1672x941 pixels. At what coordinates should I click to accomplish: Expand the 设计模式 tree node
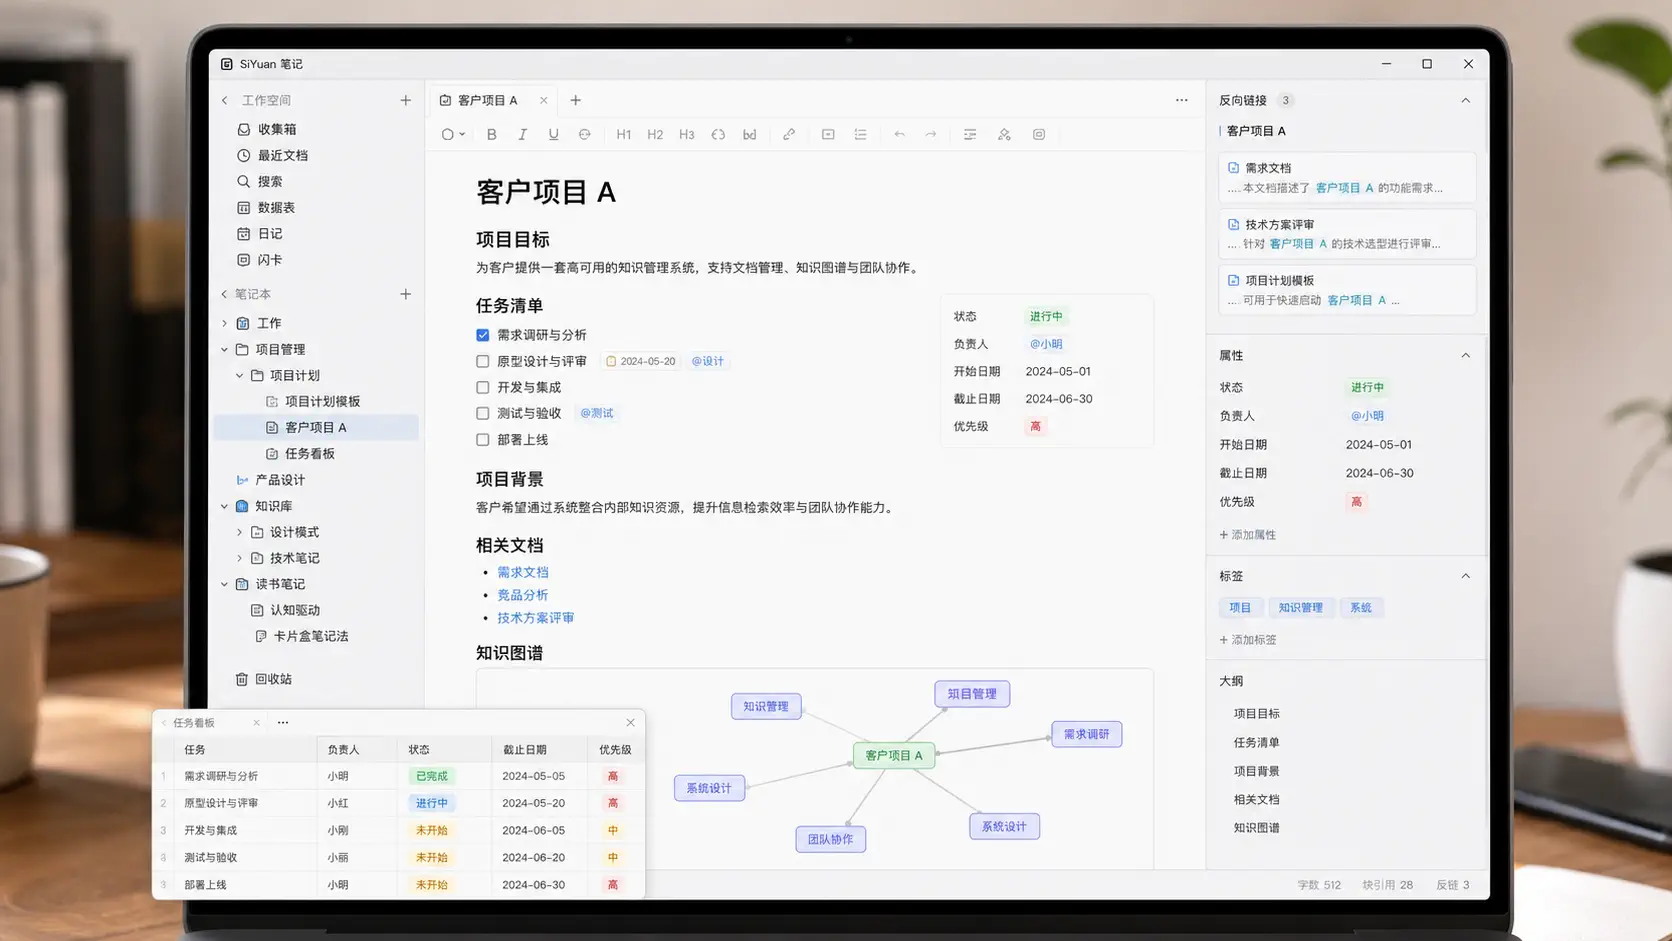[239, 532]
